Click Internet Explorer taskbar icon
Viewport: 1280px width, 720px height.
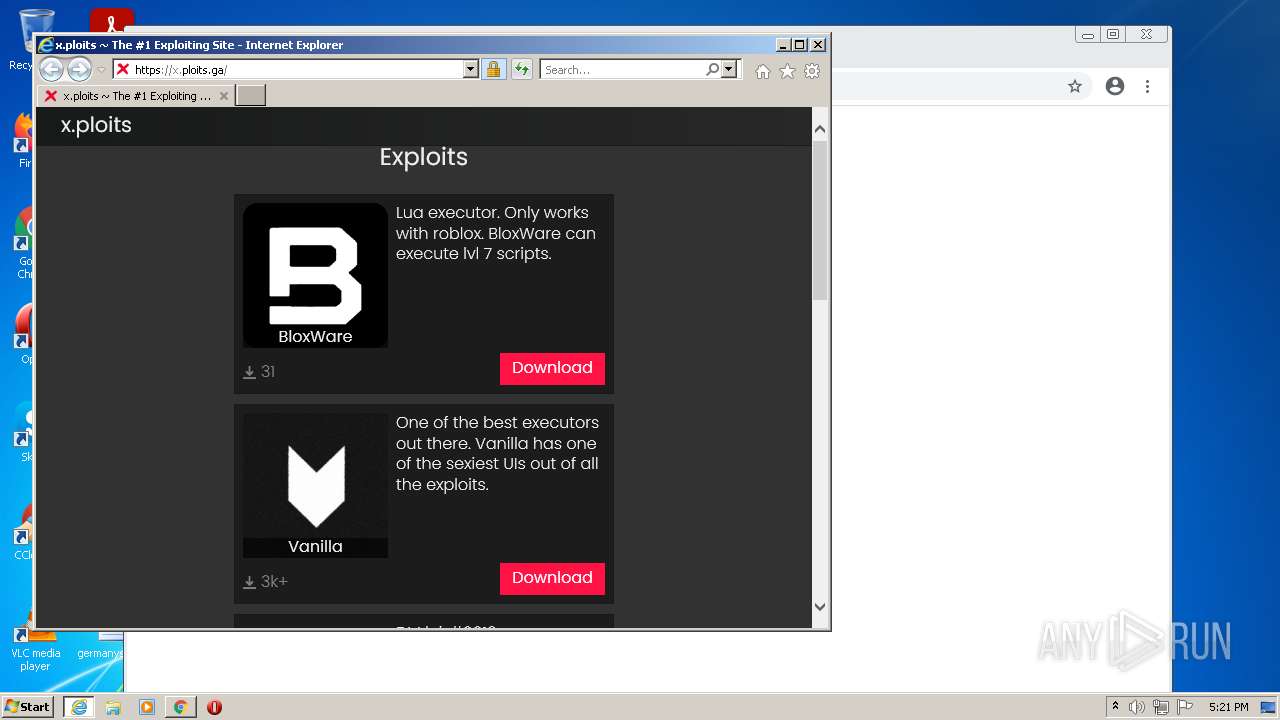click(78, 707)
